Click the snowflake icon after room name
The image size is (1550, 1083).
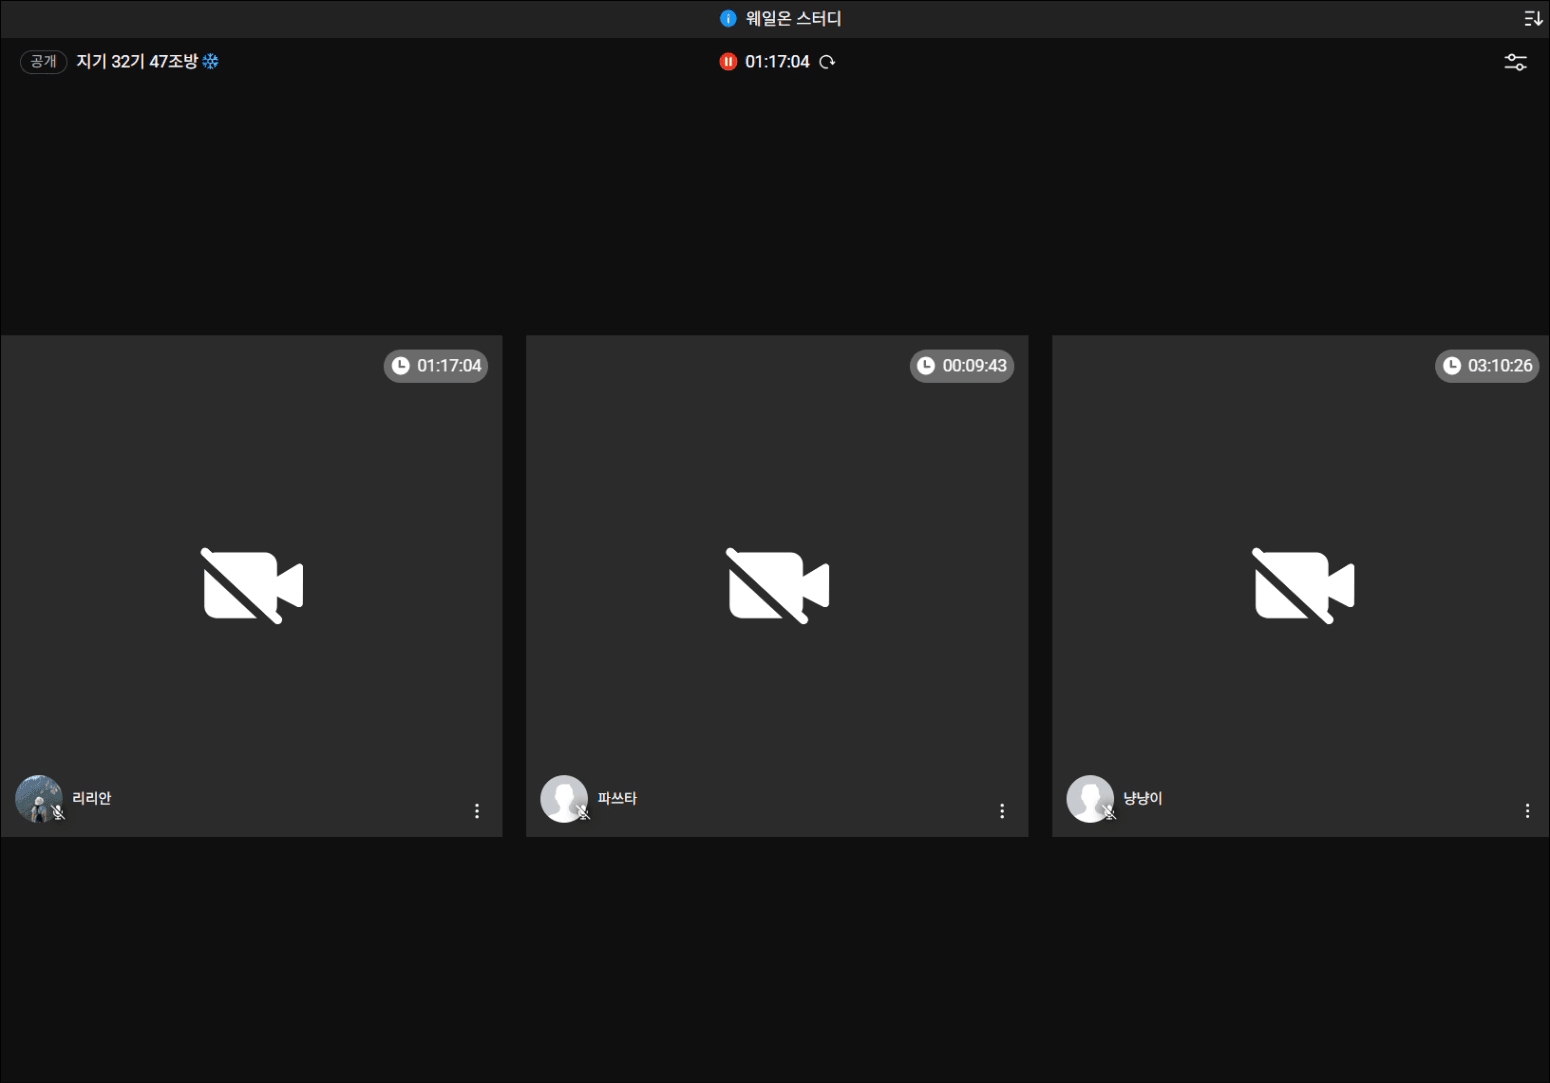pyautogui.click(x=210, y=62)
